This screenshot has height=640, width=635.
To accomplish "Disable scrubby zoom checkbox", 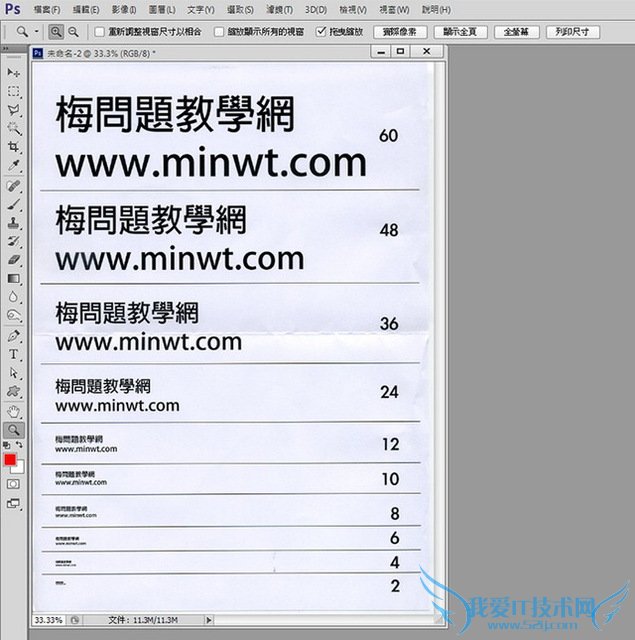I will click(x=321, y=31).
